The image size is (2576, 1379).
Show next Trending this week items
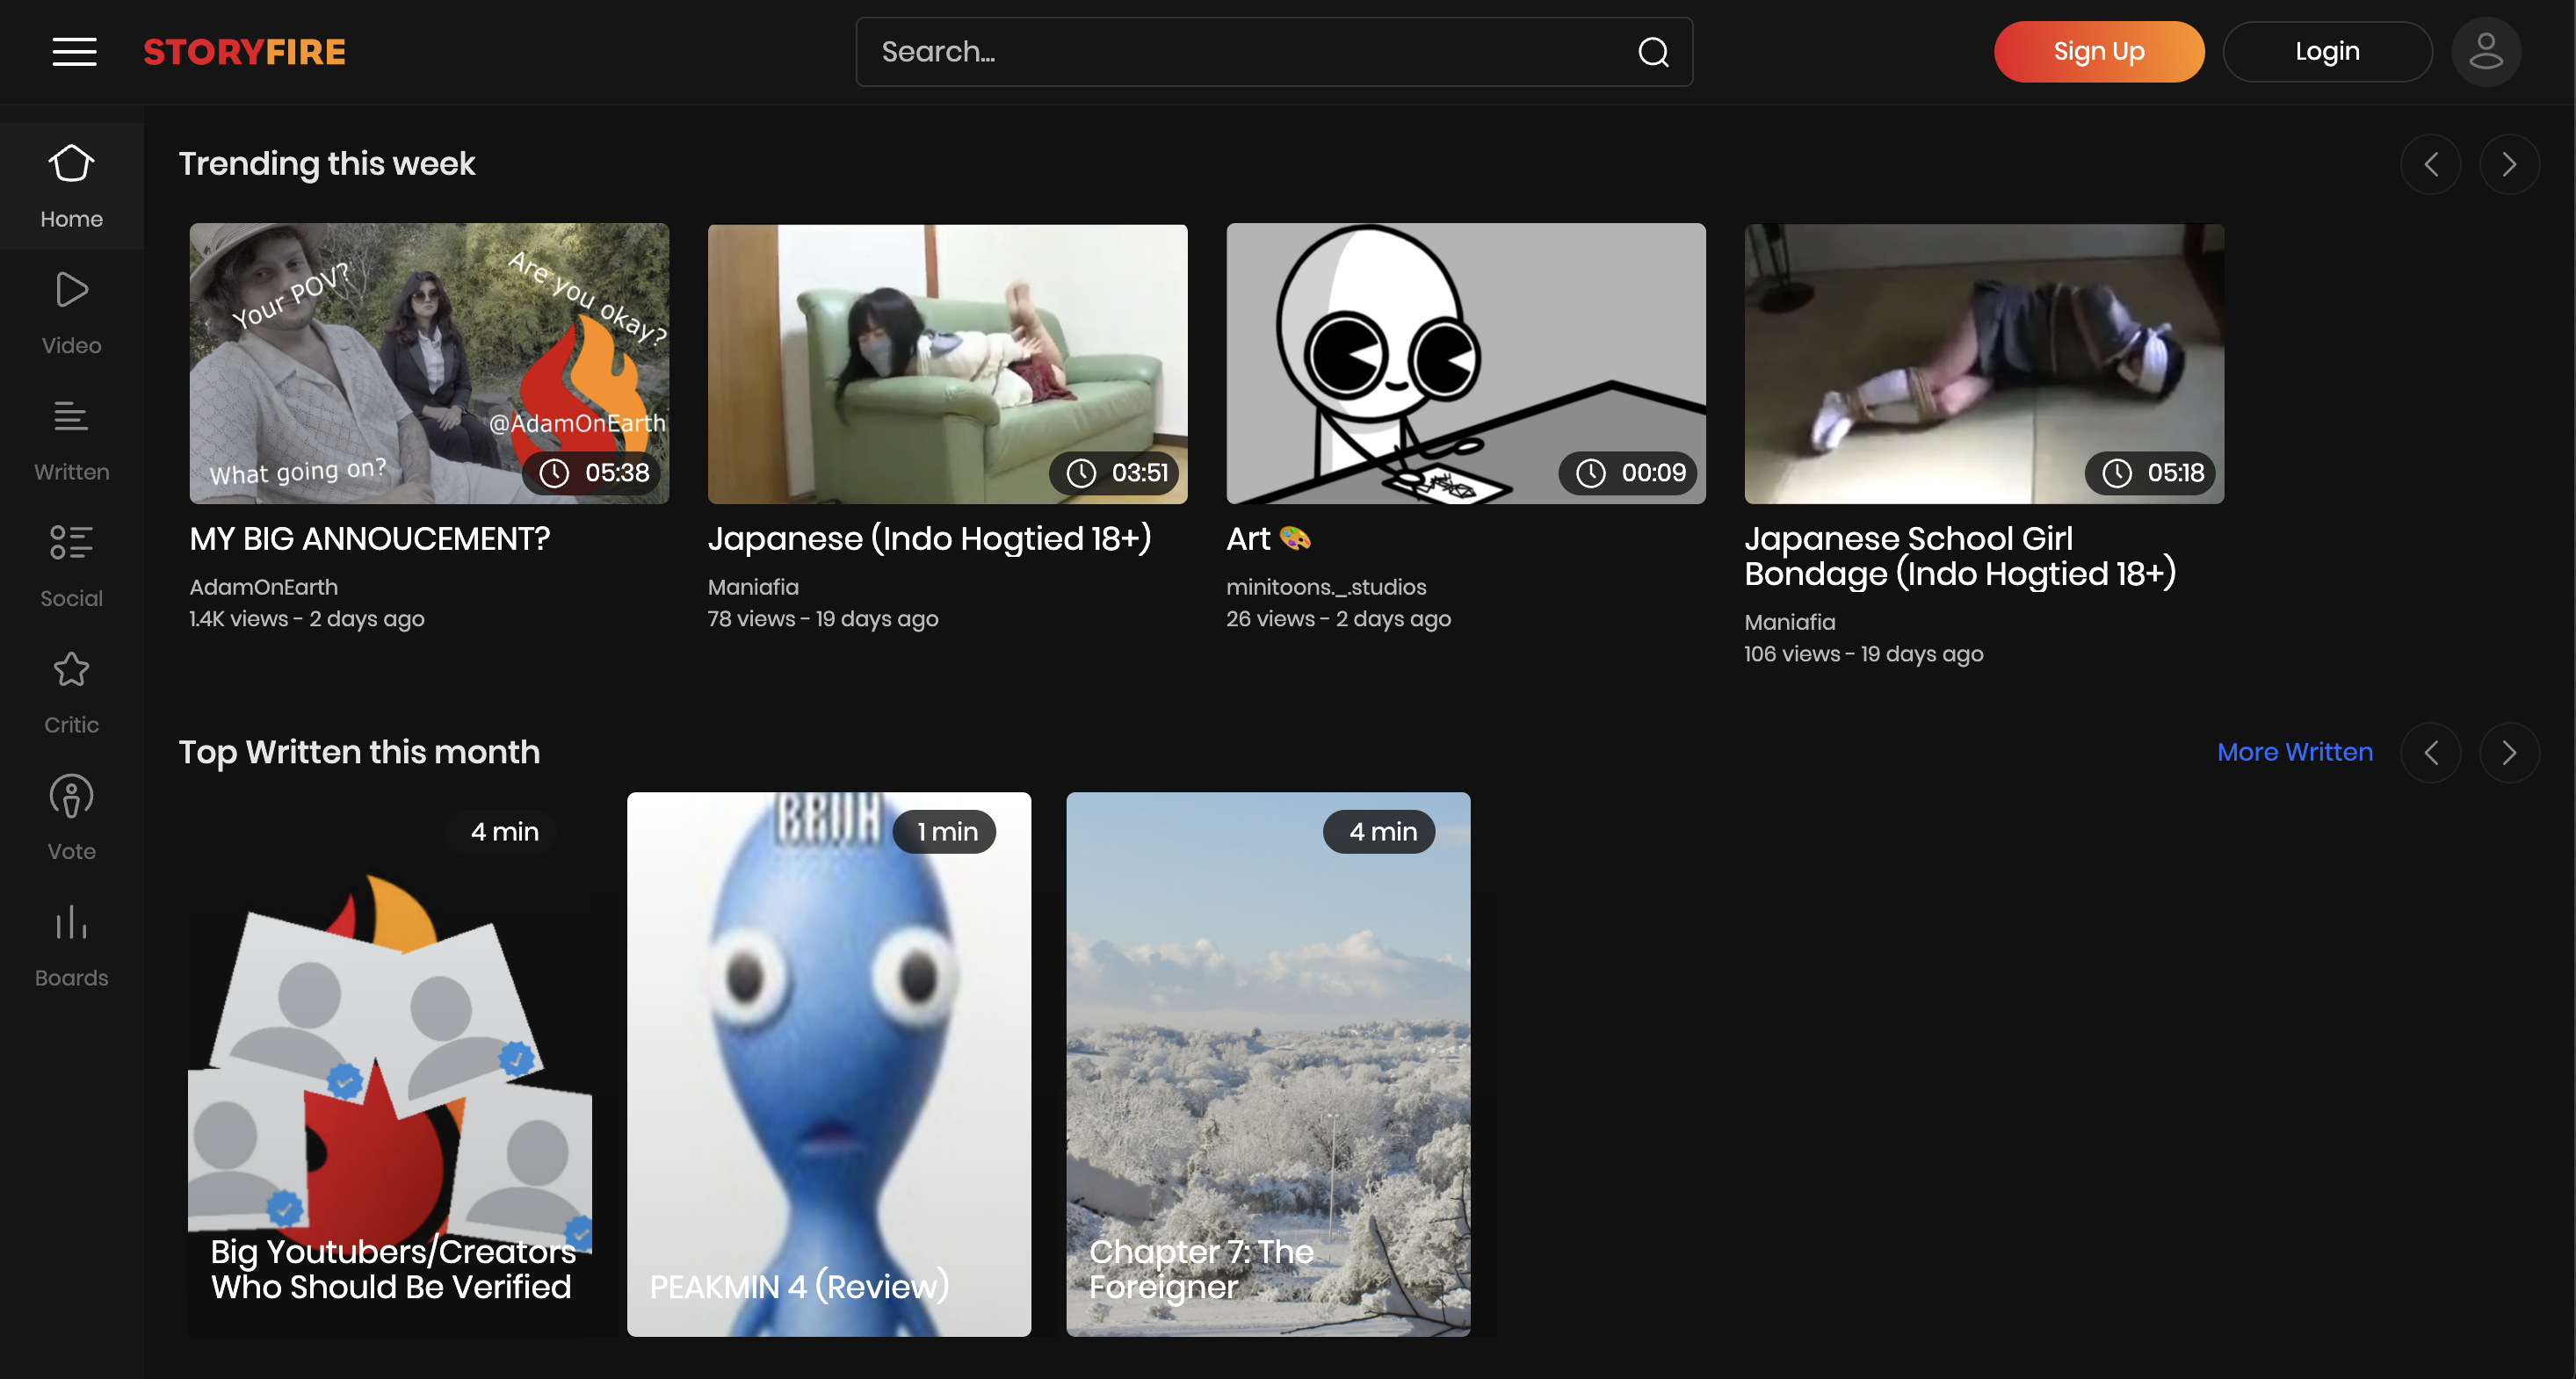click(2509, 164)
